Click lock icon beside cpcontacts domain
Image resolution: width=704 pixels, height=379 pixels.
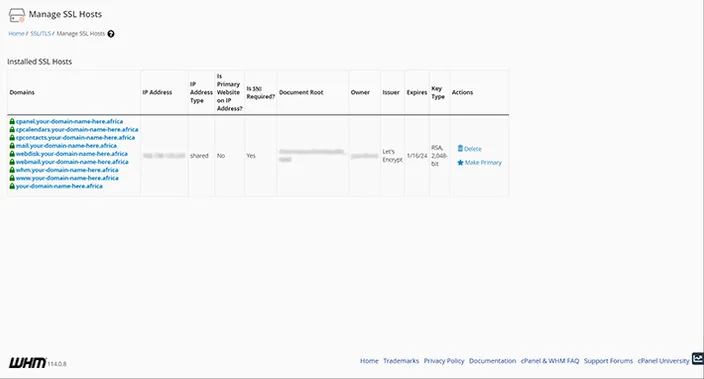click(x=12, y=137)
